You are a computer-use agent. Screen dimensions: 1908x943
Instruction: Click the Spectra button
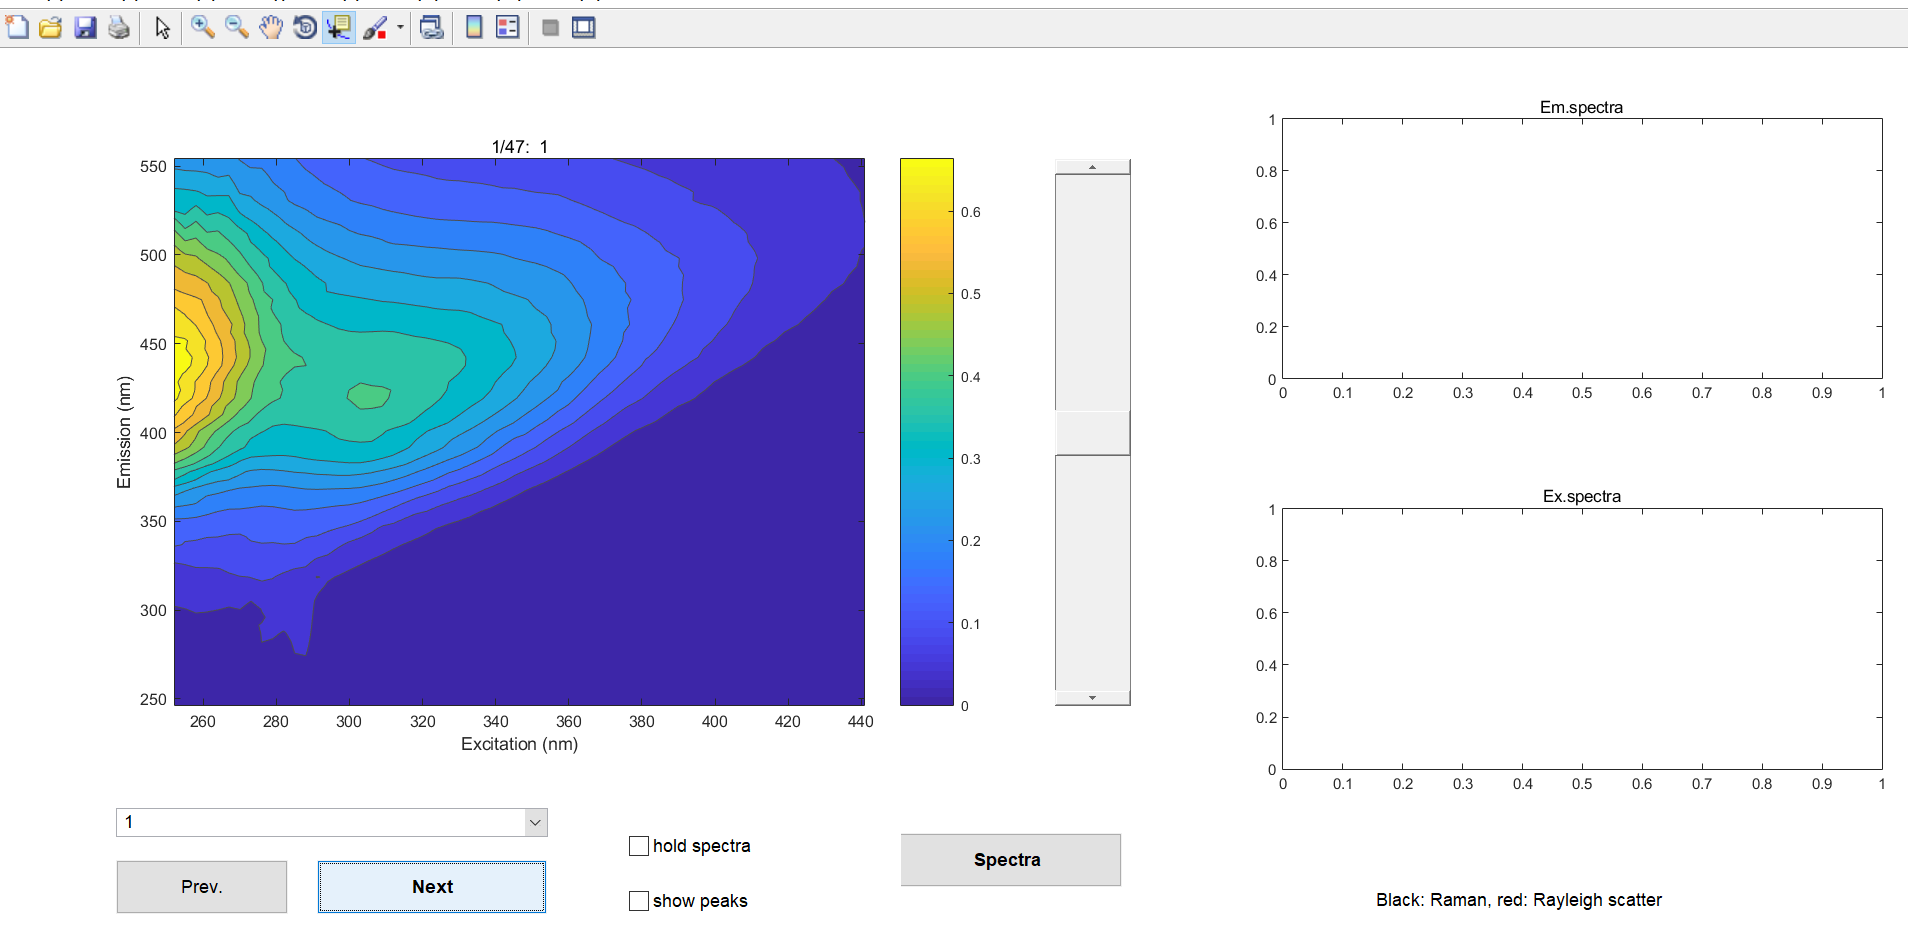point(1010,860)
